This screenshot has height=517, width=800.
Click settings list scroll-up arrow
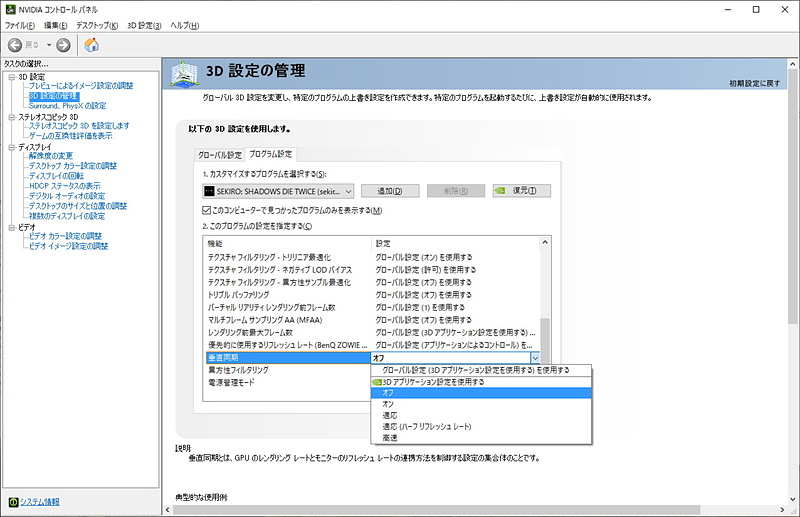545,242
